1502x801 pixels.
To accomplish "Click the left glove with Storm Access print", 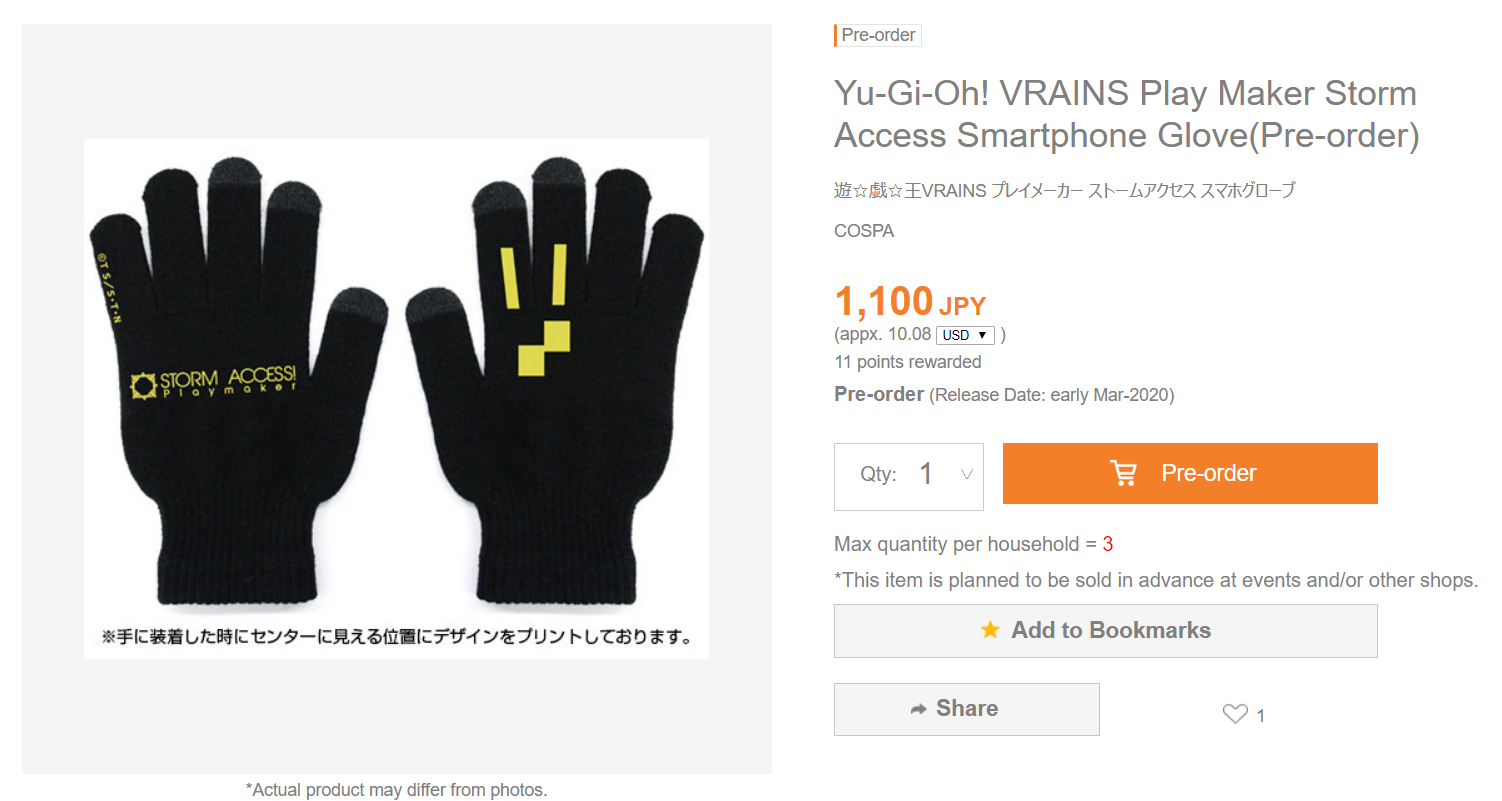I will click(243, 380).
